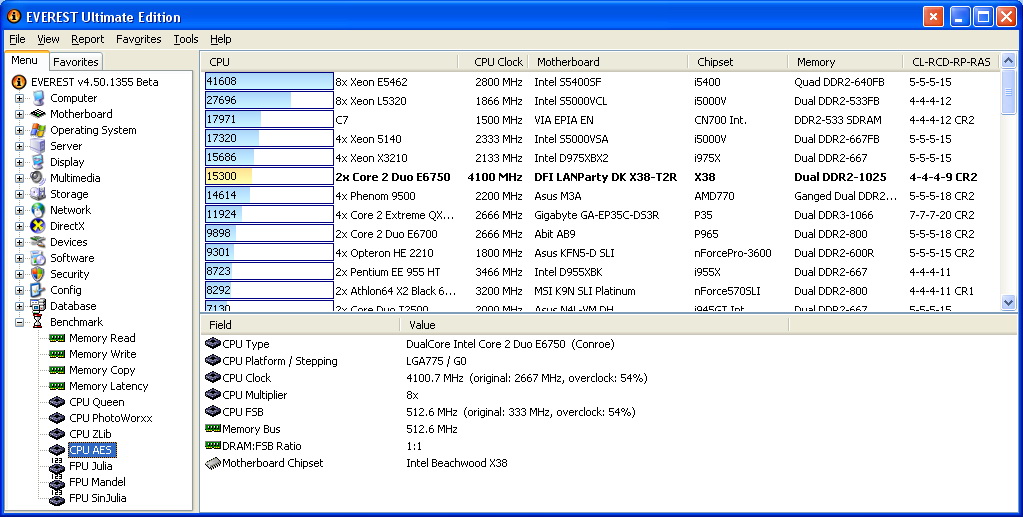Select the CPU AES benchmark

click(91, 450)
